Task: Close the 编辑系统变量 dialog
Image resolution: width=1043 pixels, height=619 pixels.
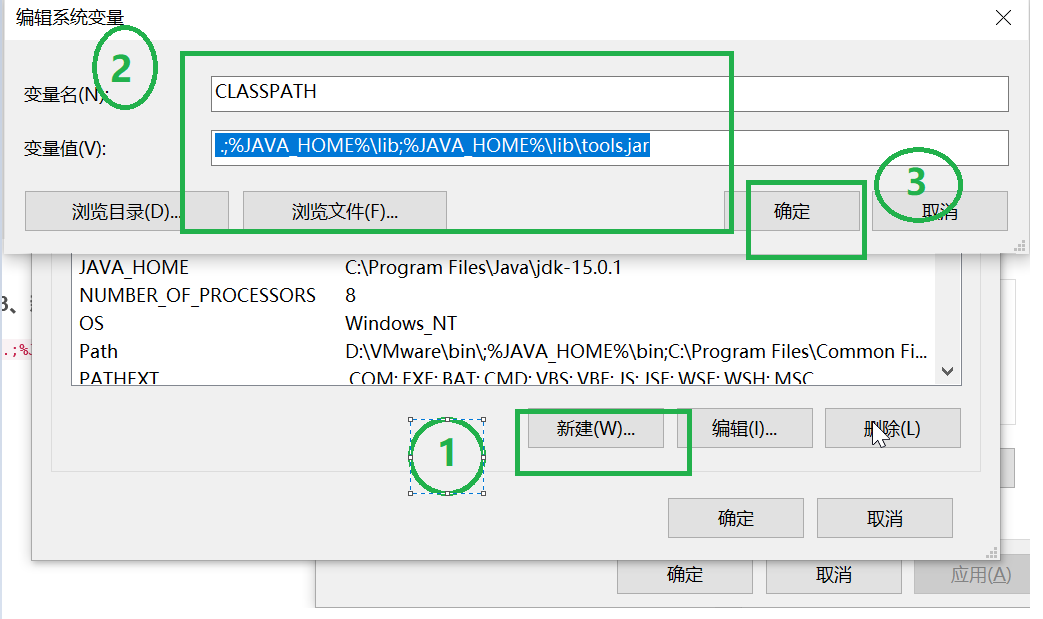Action: 1003,17
